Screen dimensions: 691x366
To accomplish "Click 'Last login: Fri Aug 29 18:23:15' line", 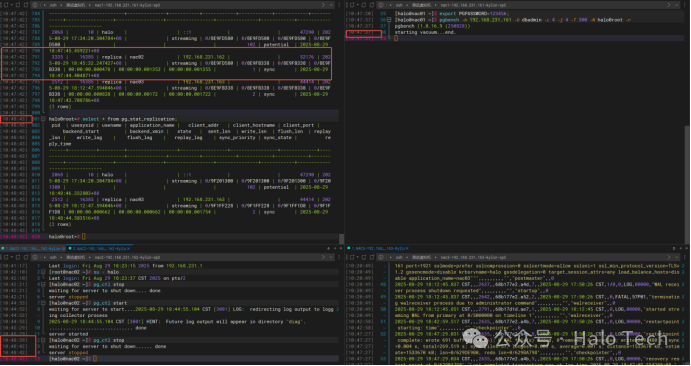I will point(125,266).
